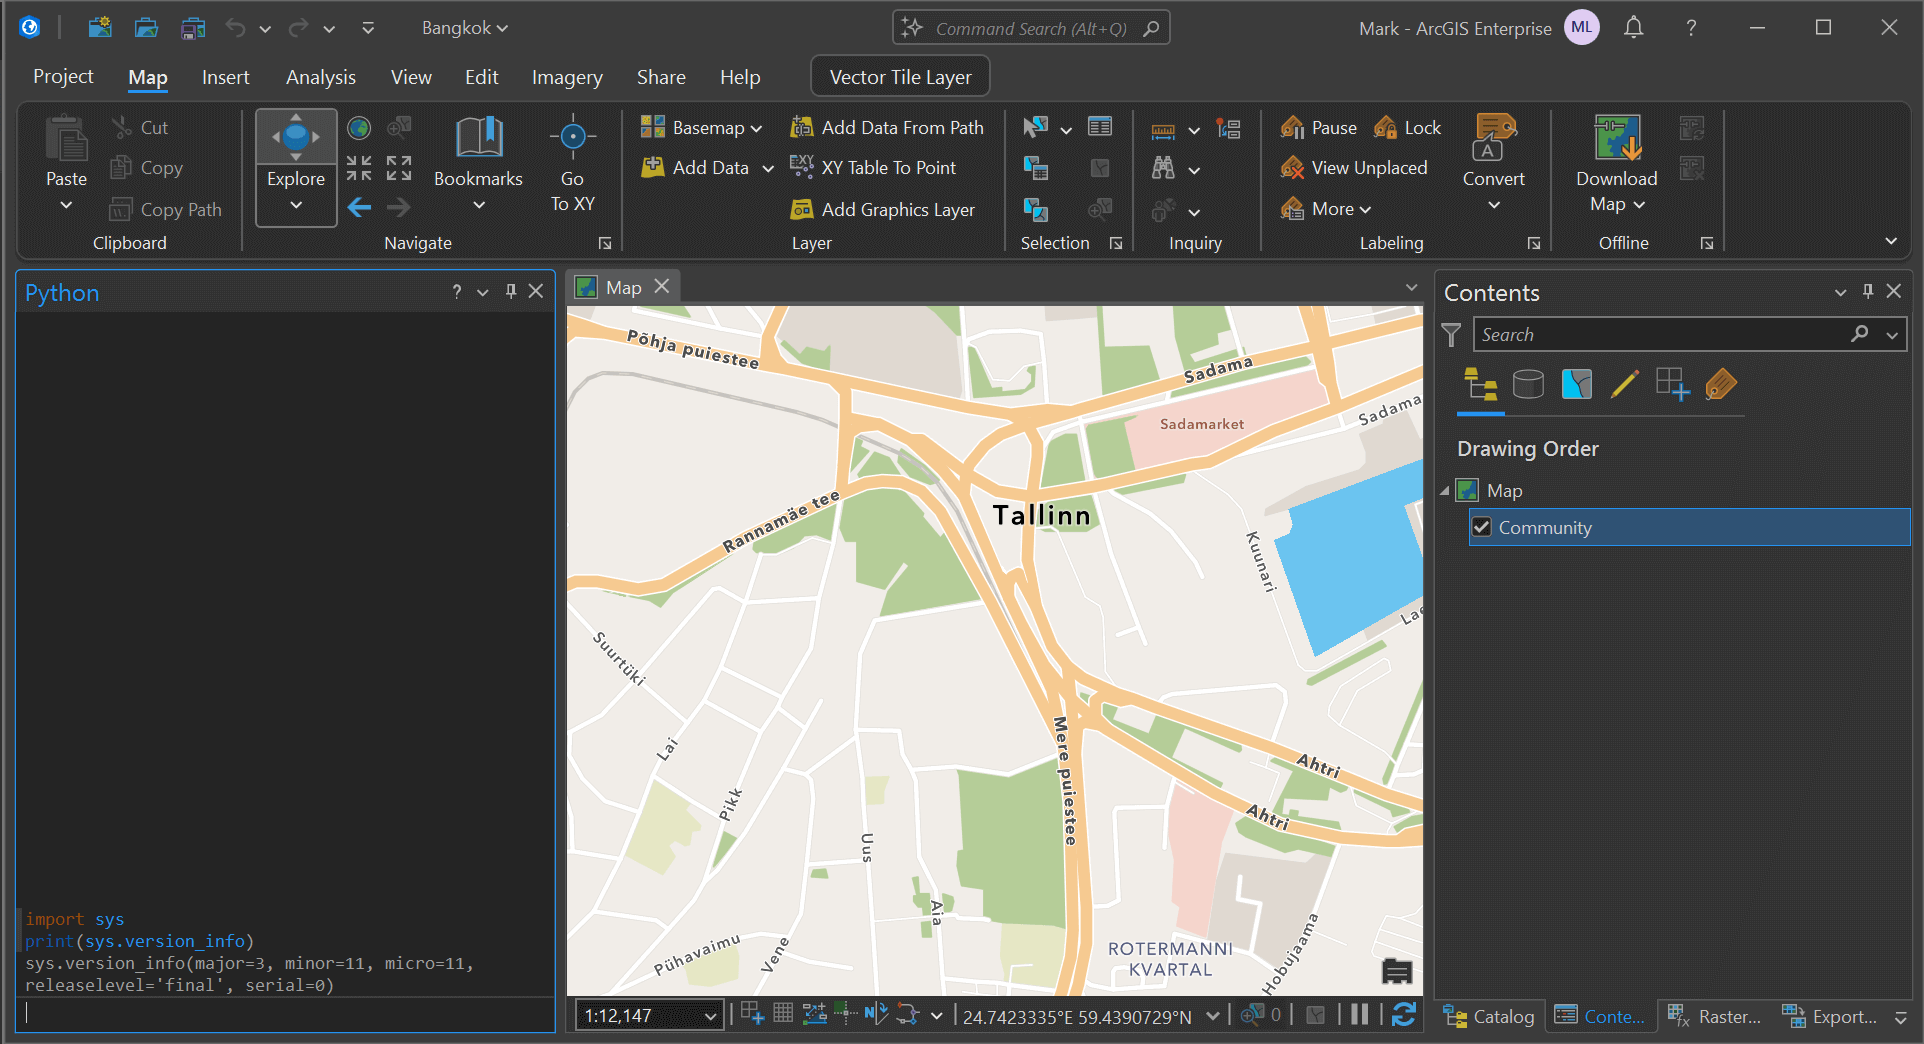Open coordinate display units dropdown
Viewport: 1924px width, 1044px height.
tap(1213, 1016)
